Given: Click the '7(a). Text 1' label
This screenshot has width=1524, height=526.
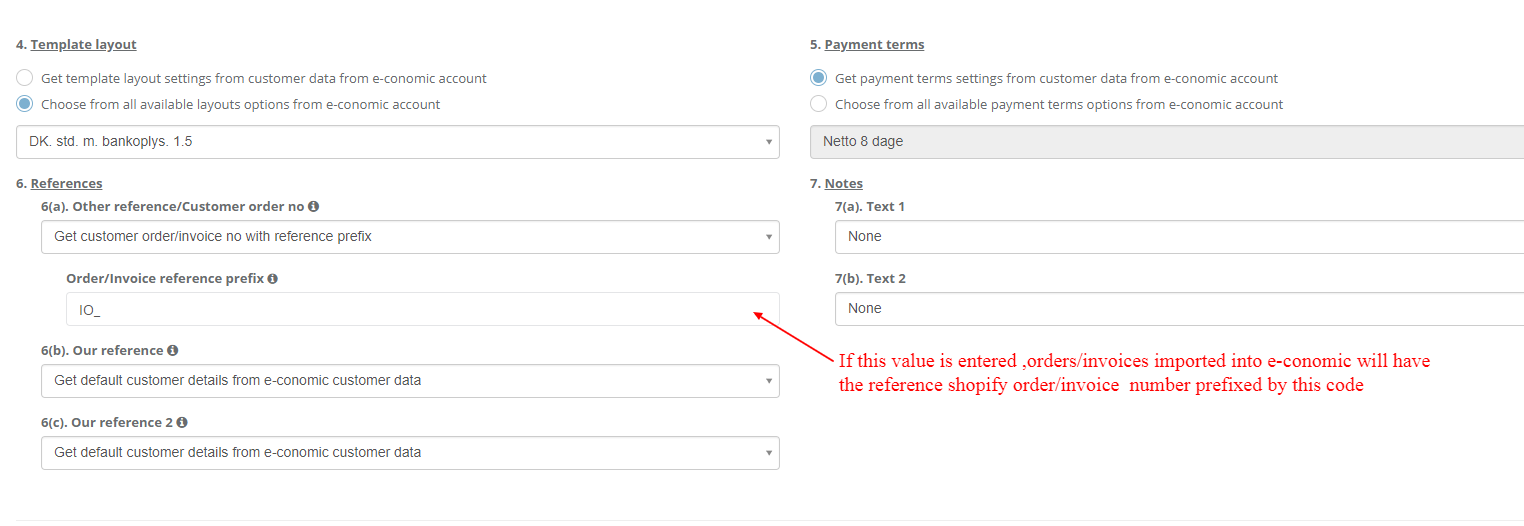Looking at the screenshot, I should [x=870, y=207].
